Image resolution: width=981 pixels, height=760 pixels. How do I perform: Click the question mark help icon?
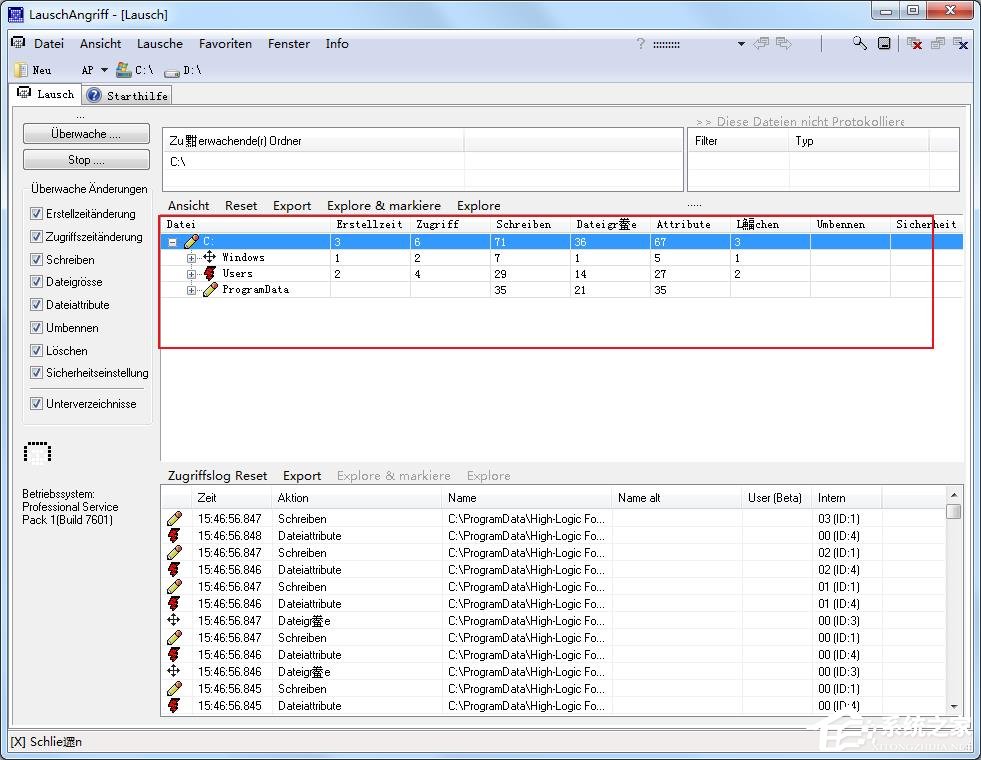point(641,44)
